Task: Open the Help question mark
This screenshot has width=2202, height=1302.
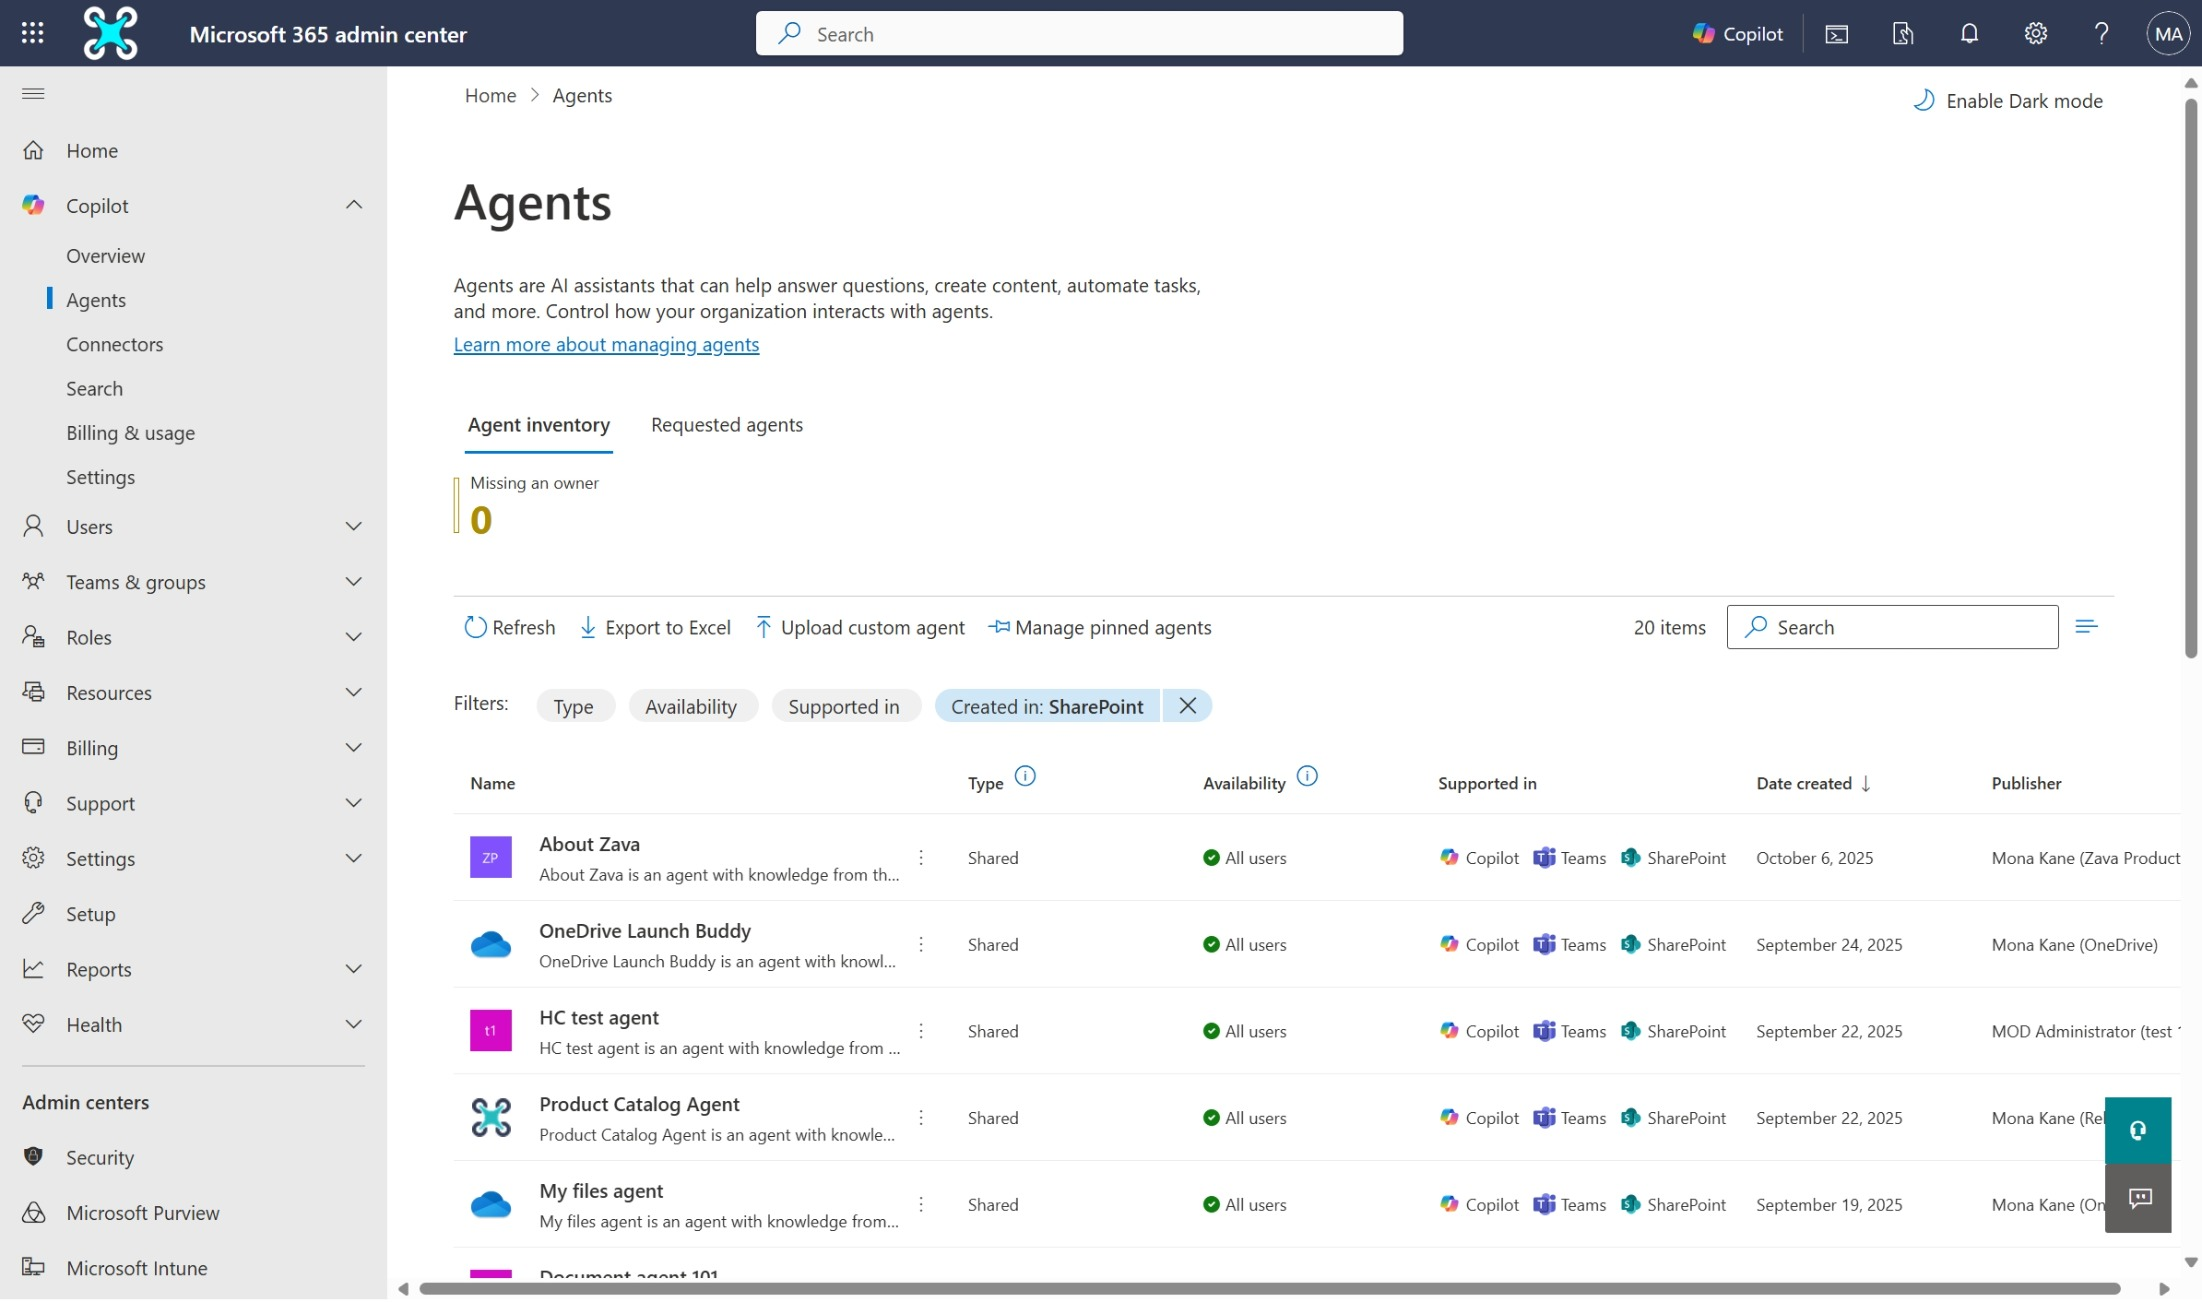Action: tap(2101, 33)
